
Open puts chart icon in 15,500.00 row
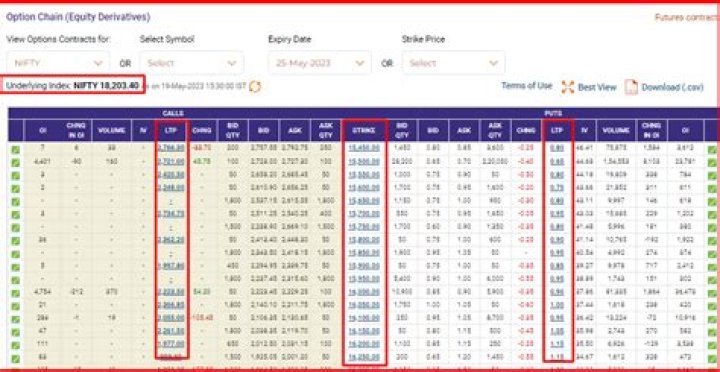pyautogui.click(x=712, y=163)
